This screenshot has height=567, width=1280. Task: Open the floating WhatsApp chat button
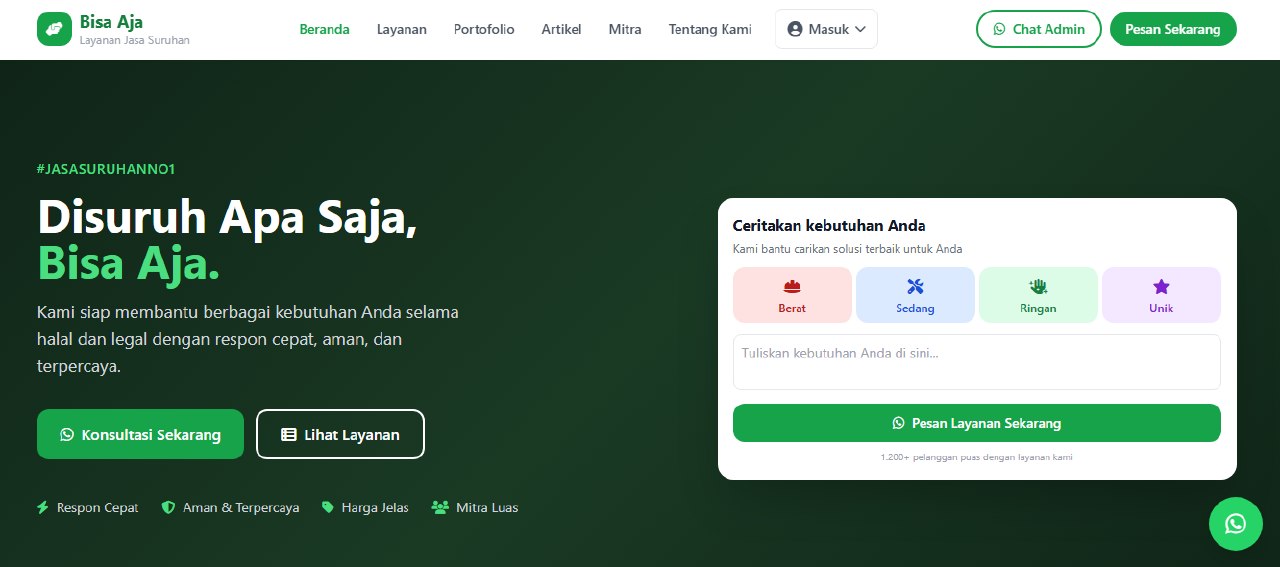pos(1236,524)
